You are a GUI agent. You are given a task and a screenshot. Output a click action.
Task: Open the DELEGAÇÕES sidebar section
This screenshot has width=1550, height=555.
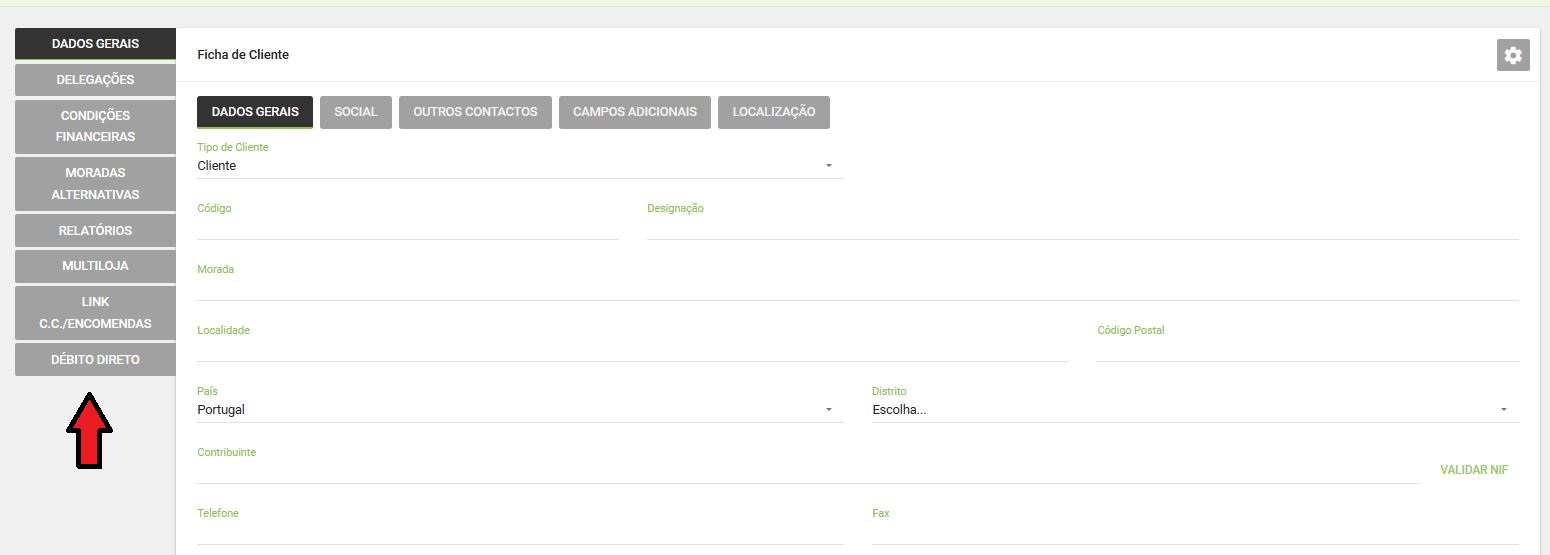(95, 80)
